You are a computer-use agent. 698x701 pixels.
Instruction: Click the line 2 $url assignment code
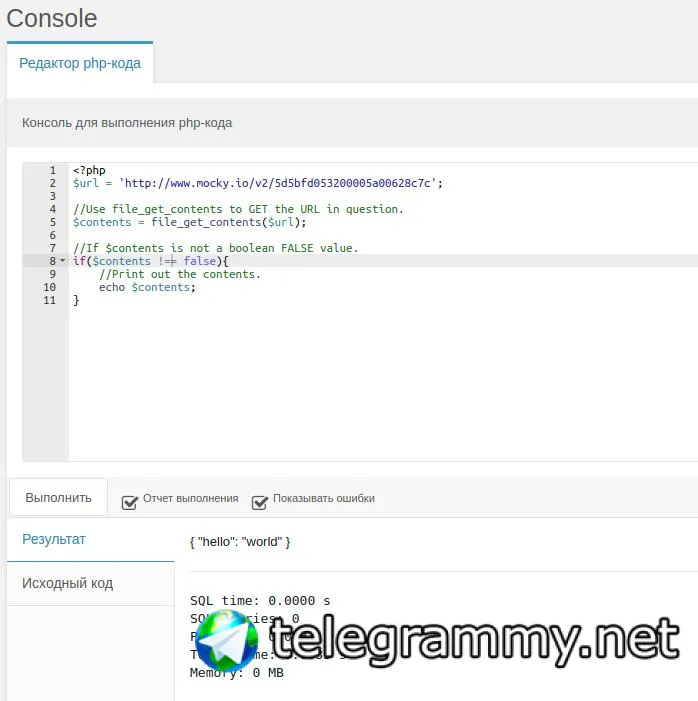[x=258, y=183]
